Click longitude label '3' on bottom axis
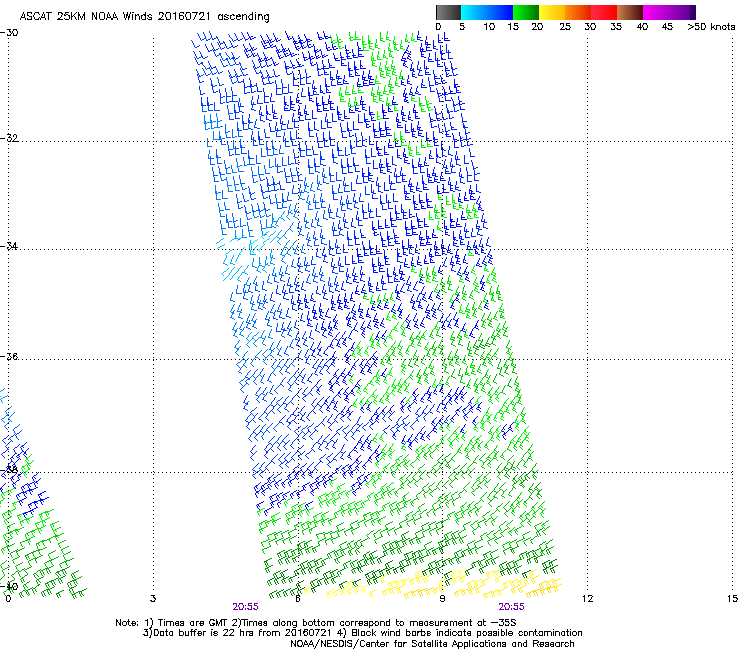 (x=153, y=599)
